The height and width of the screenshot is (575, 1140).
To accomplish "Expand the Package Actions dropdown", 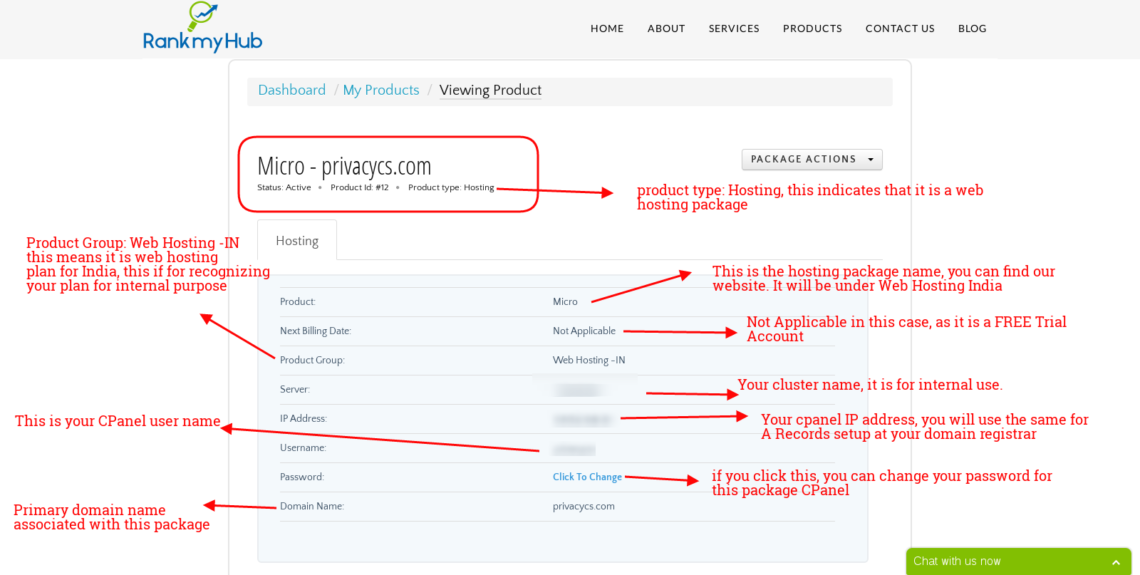I will (x=811, y=159).
